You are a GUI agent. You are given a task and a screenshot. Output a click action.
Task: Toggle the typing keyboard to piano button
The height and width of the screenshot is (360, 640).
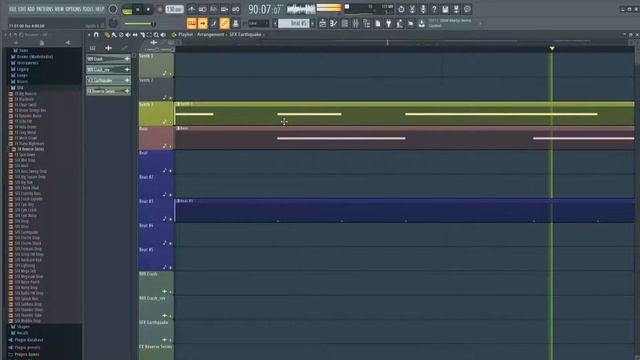pos(191,24)
